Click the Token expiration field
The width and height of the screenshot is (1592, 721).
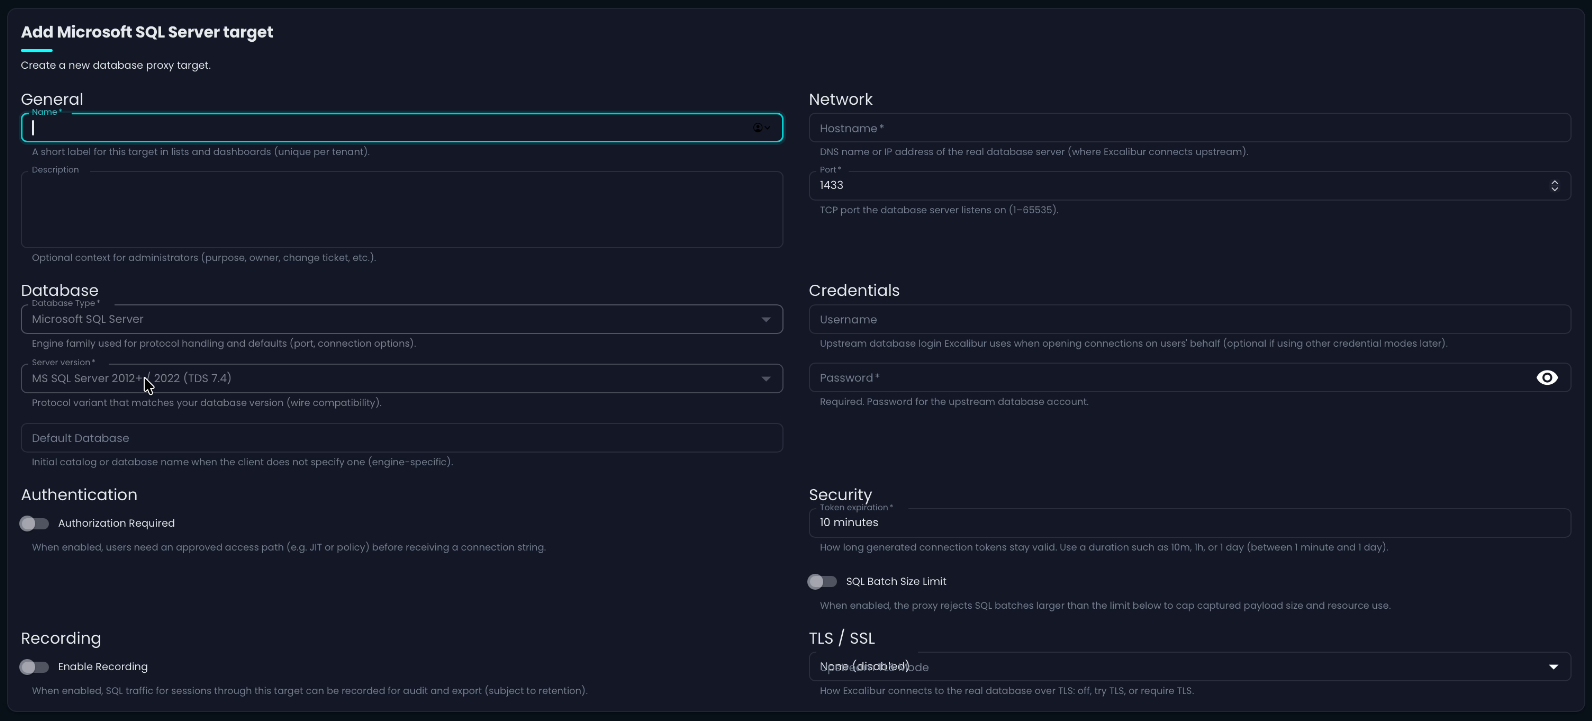[x=1190, y=523]
